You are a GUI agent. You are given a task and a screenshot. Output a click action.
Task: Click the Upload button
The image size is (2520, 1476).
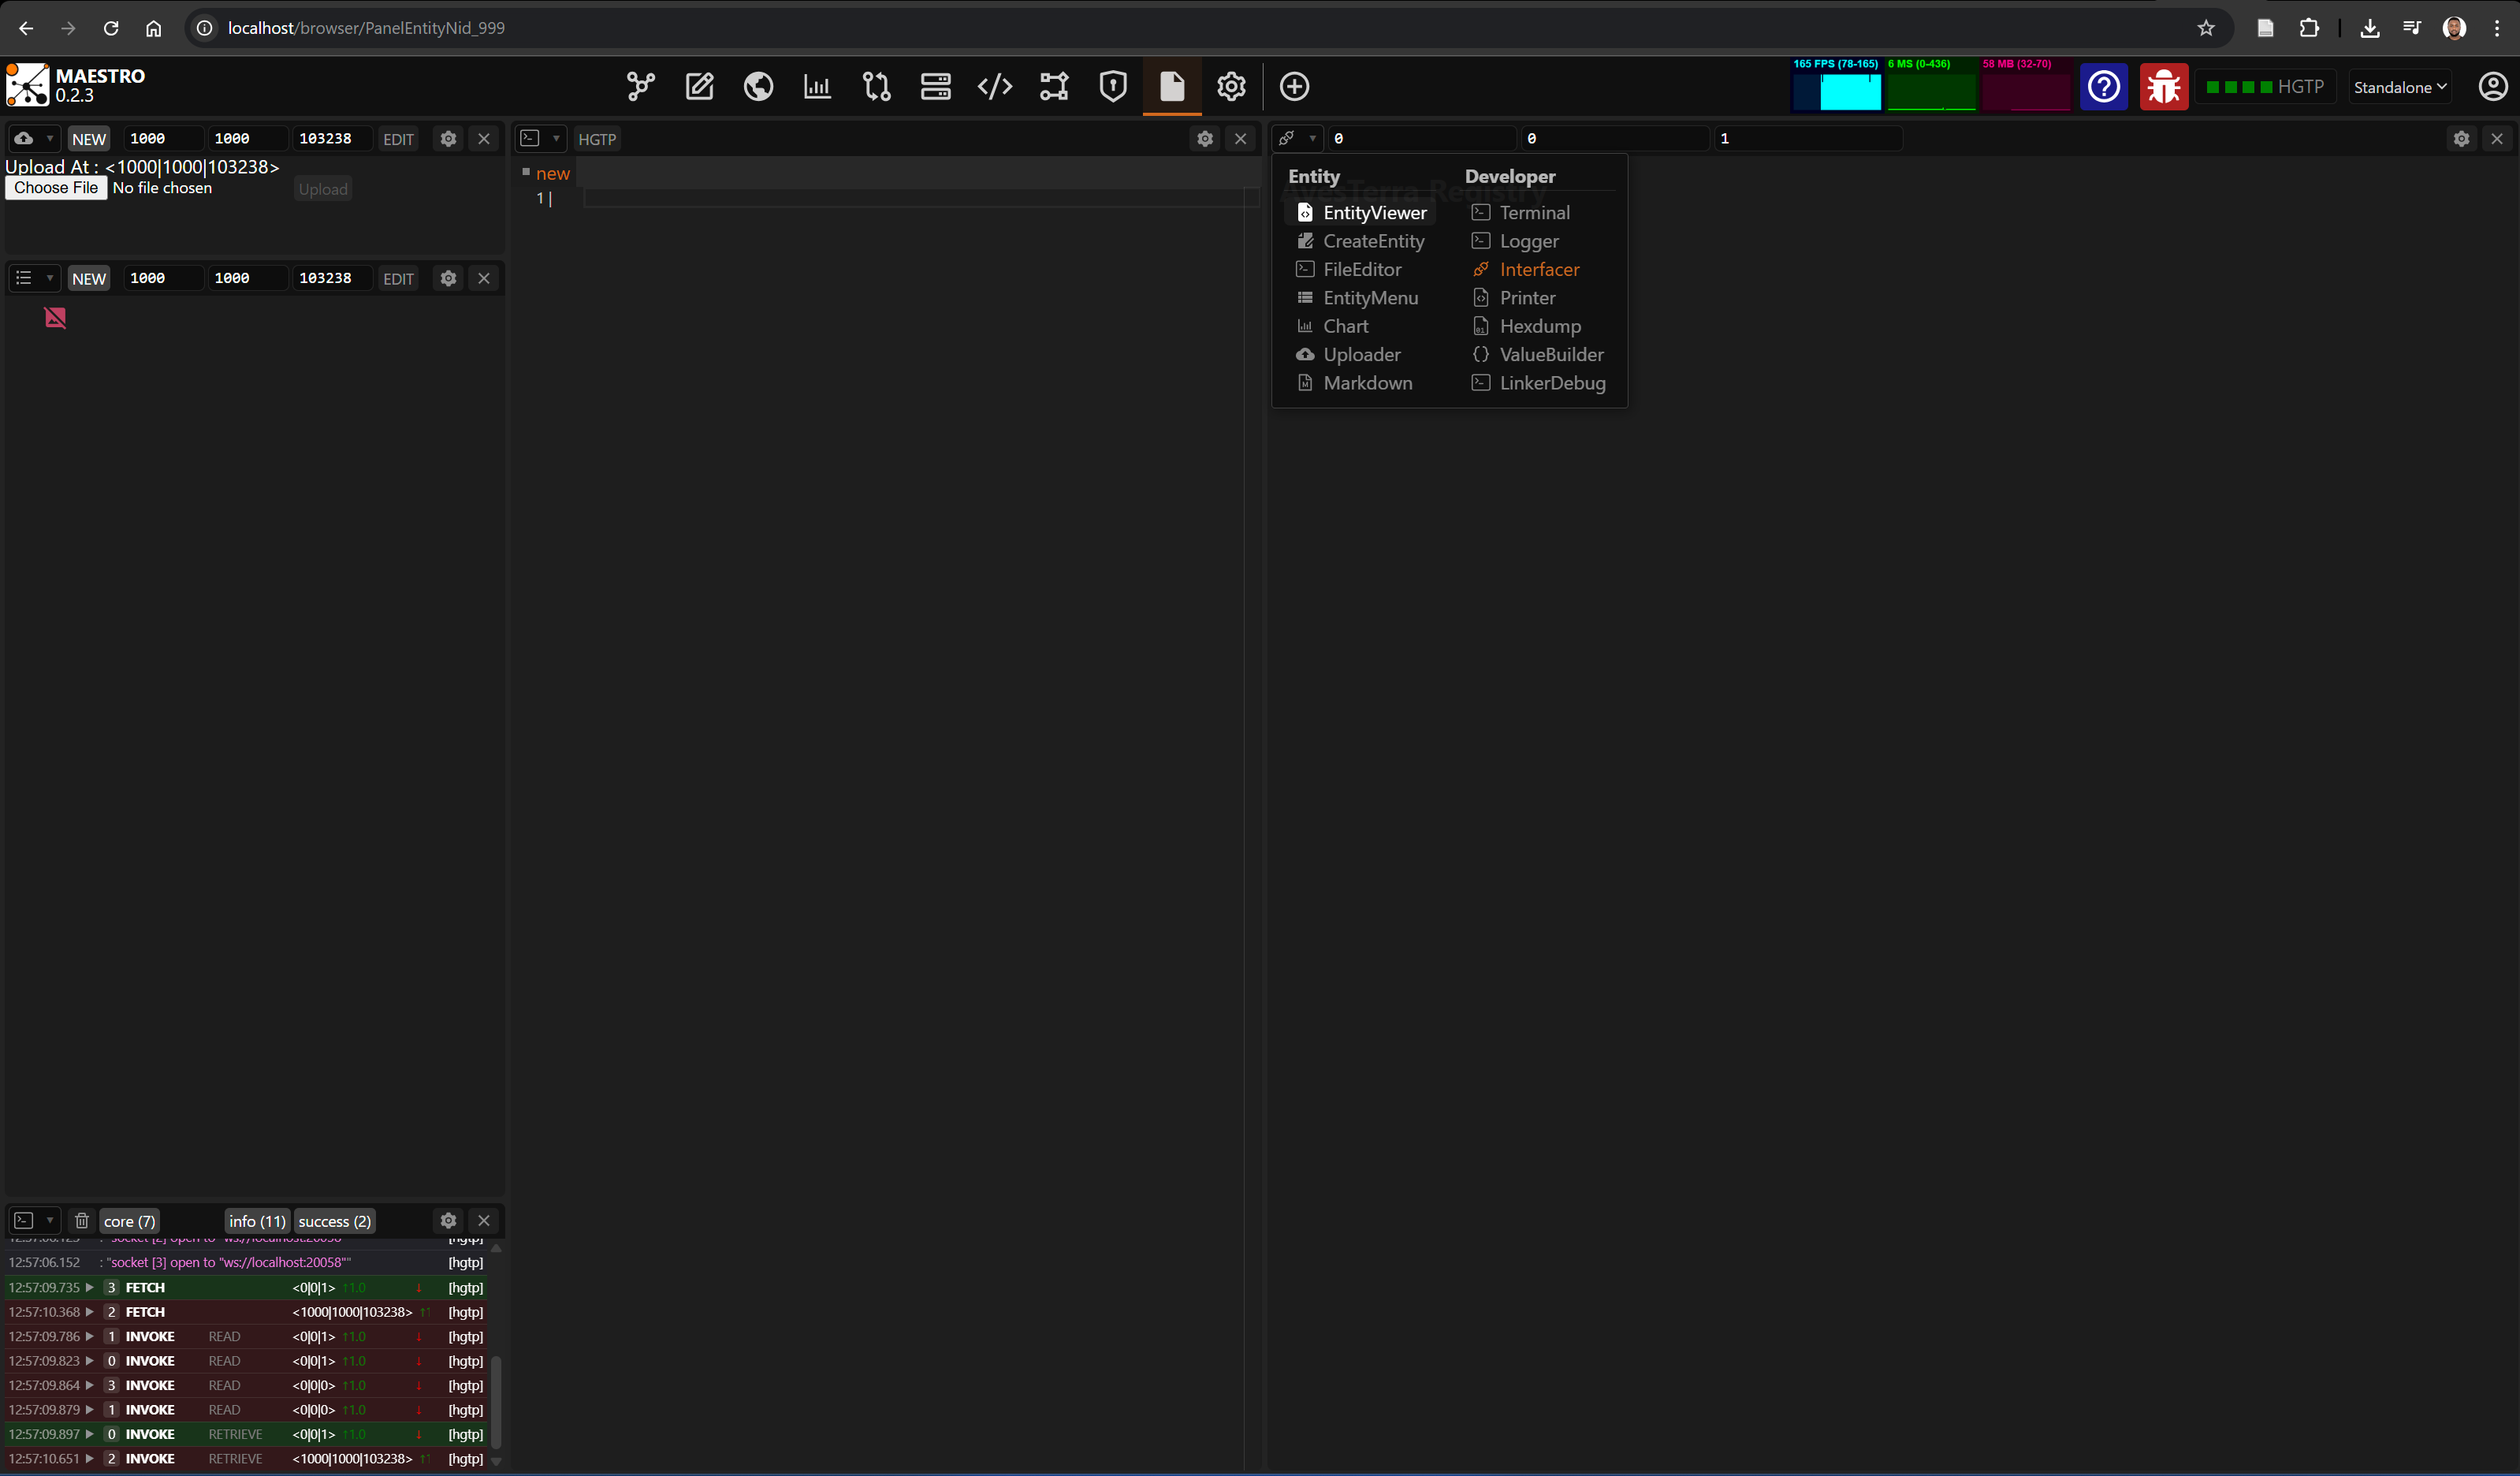[323, 189]
